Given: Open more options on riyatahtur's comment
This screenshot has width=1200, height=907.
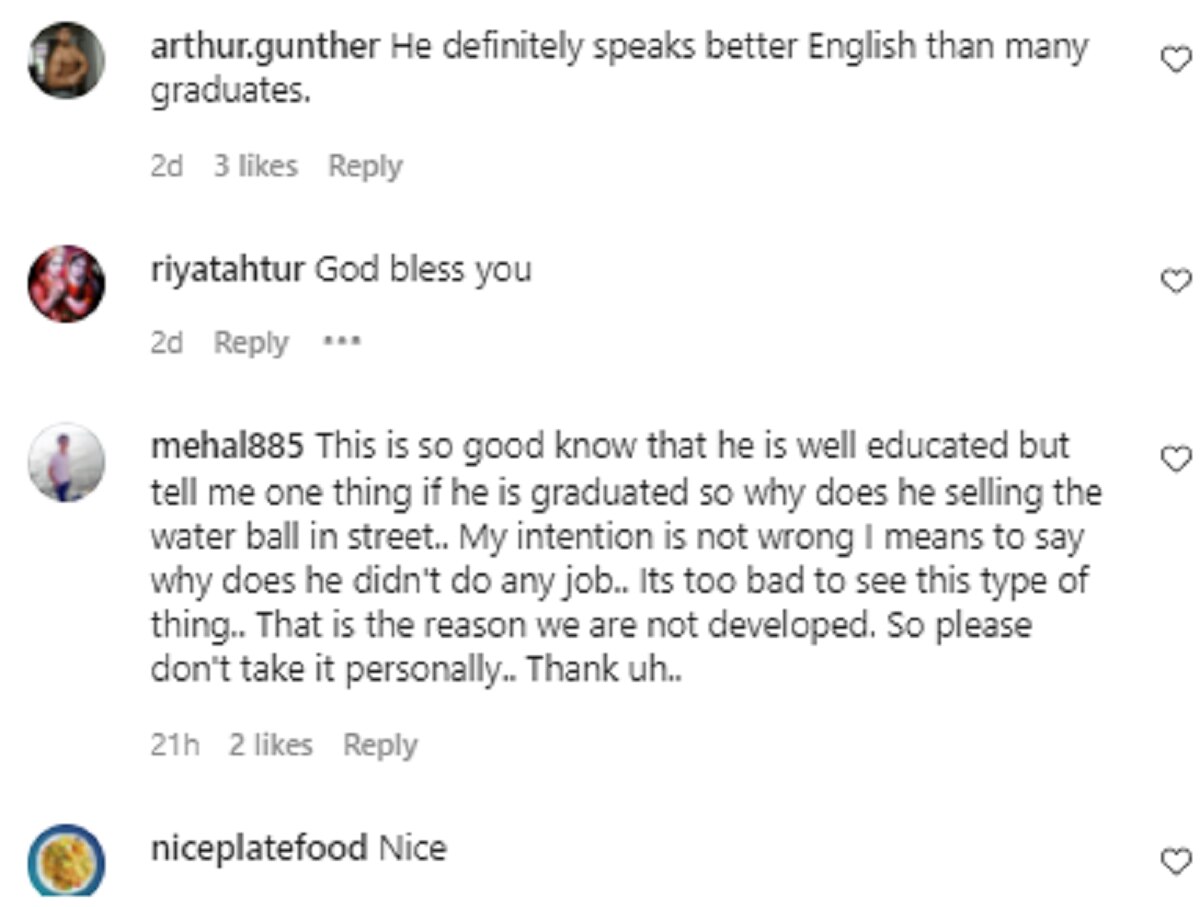Looking at the screenshot, I should click(x=341, y=342).
